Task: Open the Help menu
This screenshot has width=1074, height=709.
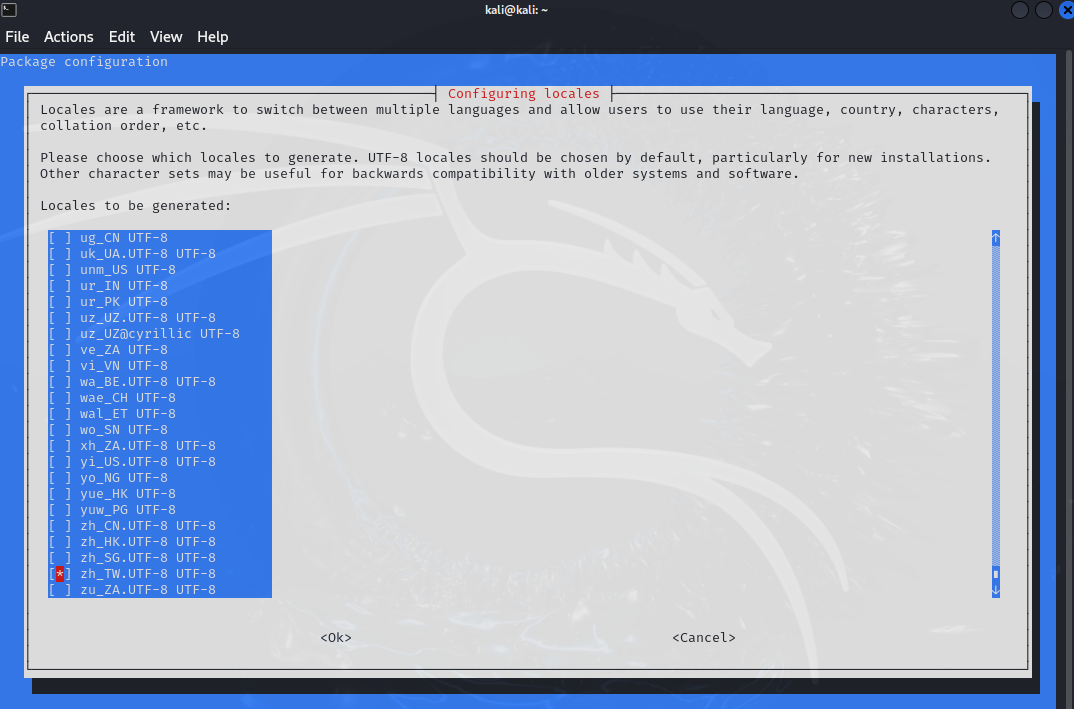Action: (x=212, y=37)
